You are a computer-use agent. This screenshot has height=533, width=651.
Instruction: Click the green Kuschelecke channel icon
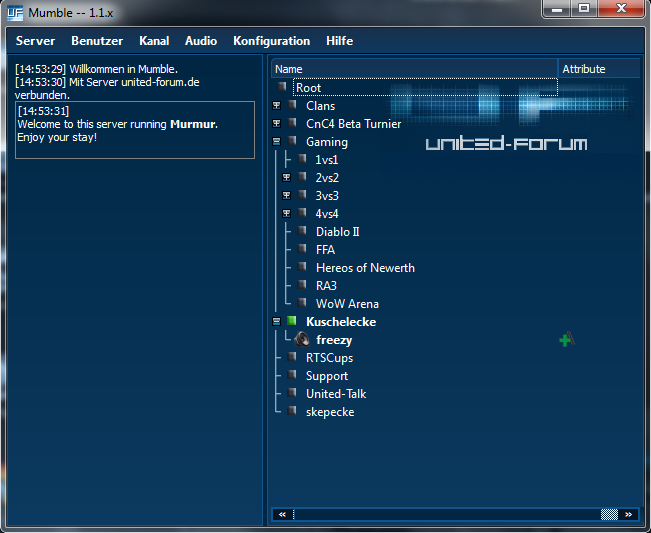coord(292,320)
